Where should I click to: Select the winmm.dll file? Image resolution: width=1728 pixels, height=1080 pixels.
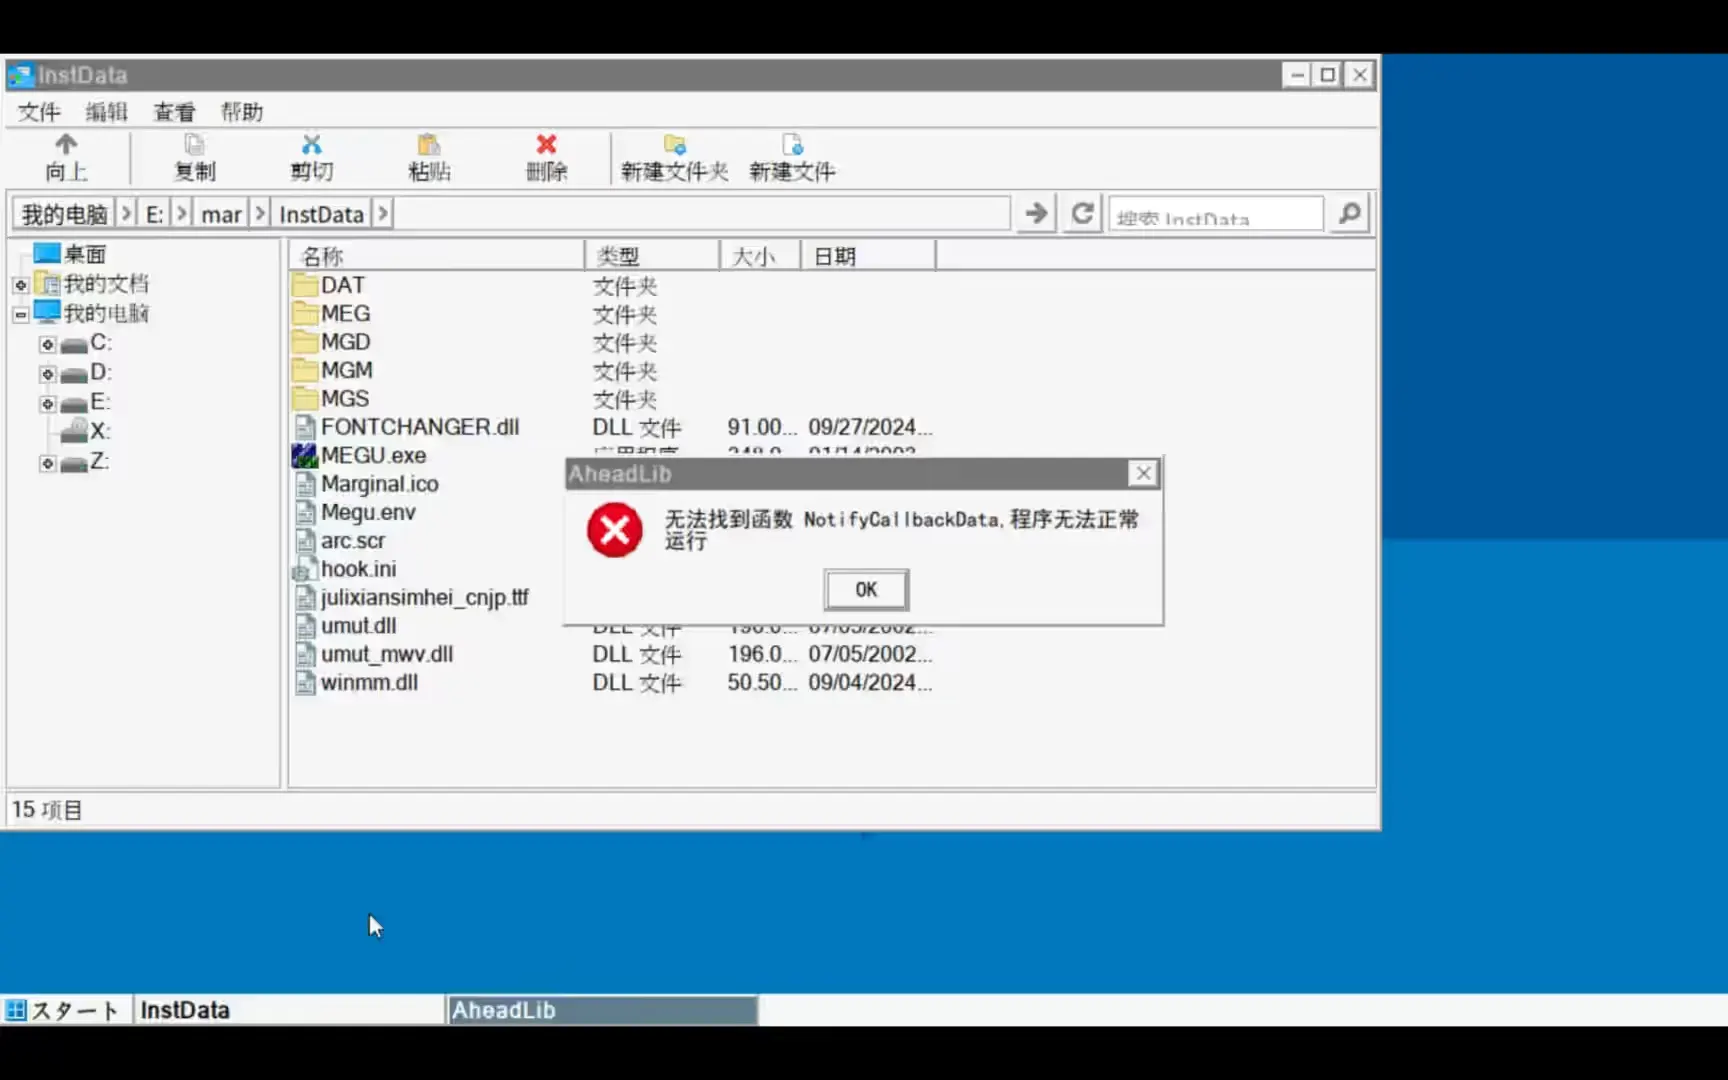[369, 683]
